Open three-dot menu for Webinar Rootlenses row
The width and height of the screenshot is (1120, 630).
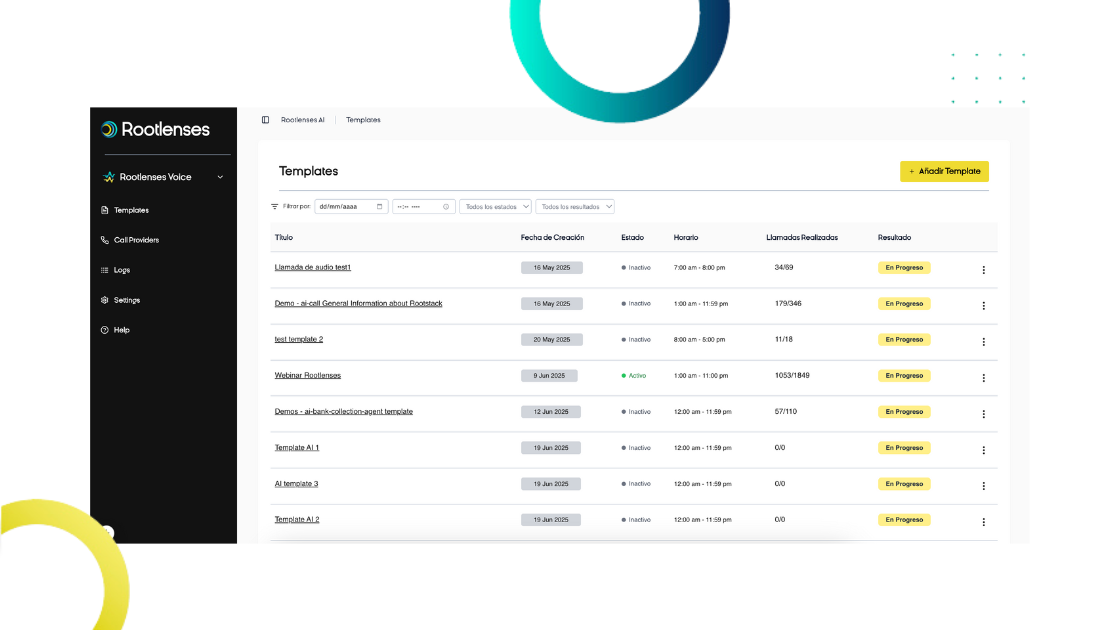tap(983, 378)
